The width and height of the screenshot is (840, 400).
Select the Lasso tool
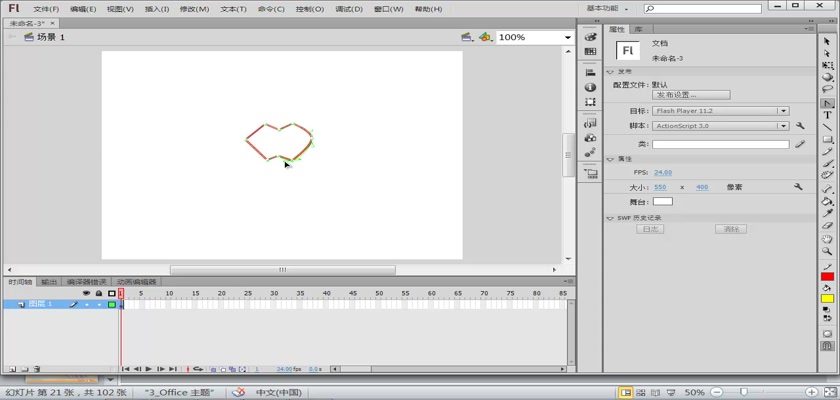point(827,89)
